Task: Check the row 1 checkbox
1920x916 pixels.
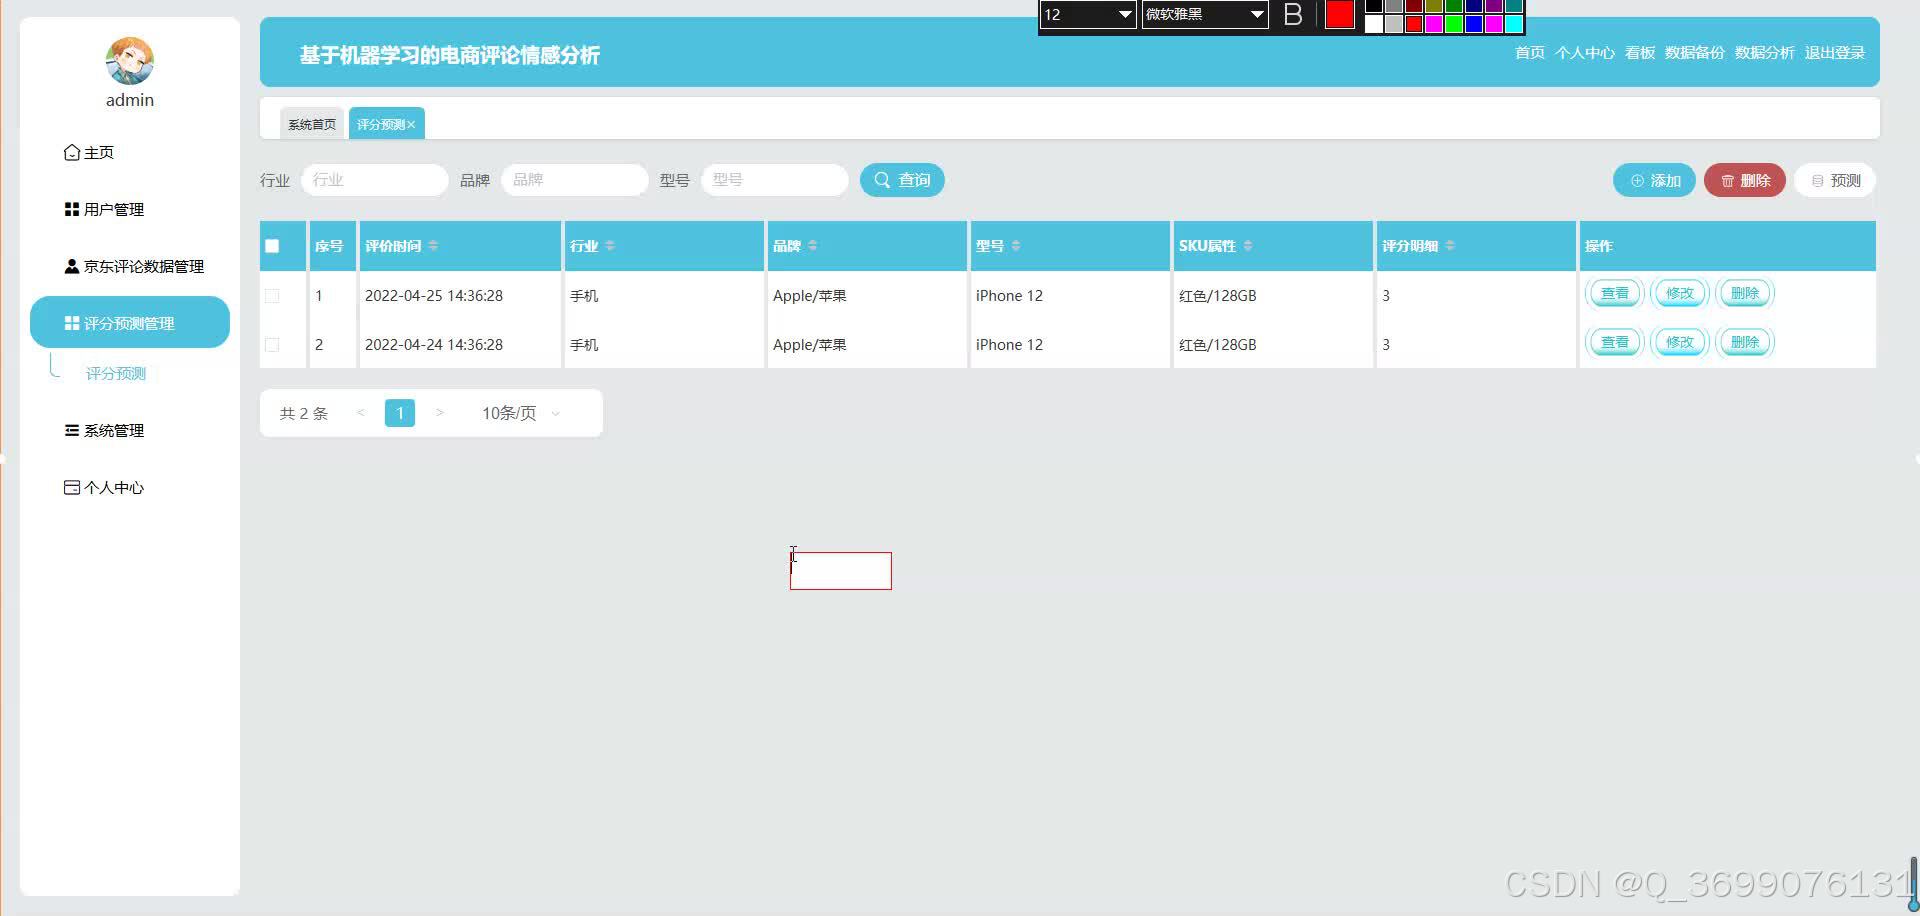Action: coord(272,296)
